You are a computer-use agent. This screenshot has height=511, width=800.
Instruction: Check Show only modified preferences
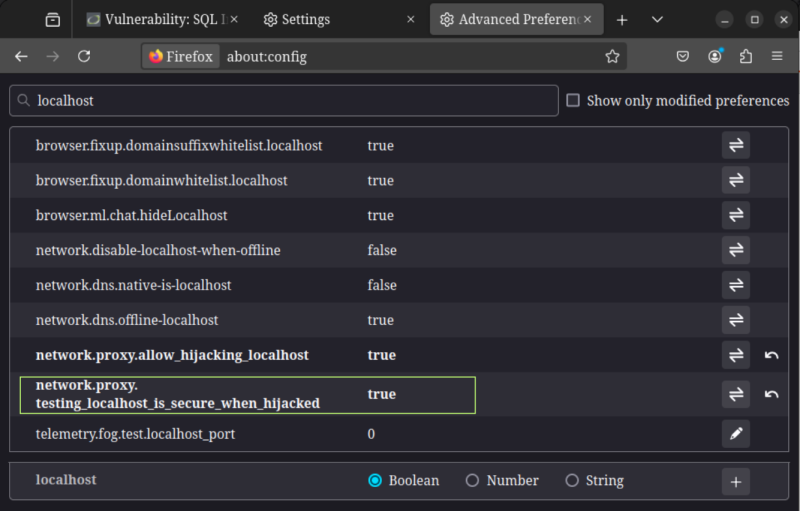pyautogui.click(x=573, y=100)
